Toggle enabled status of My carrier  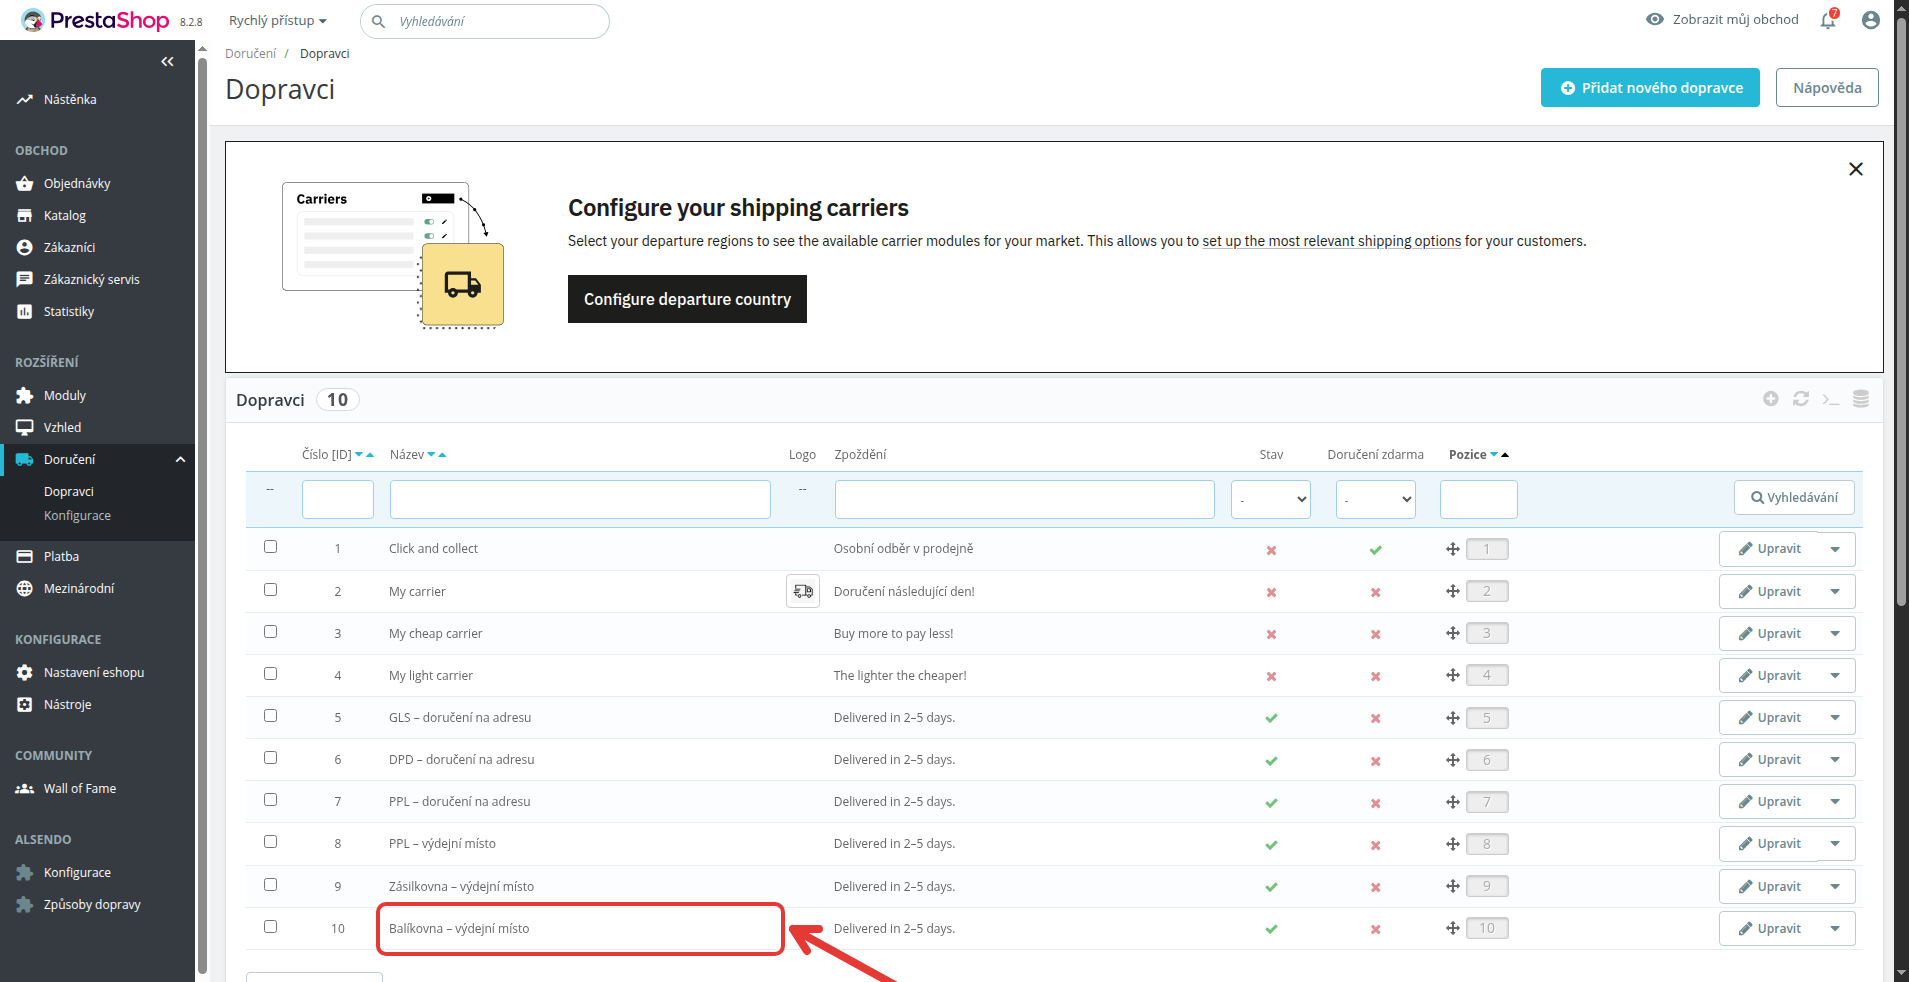pyautogui.click(x=1271, y=592)
